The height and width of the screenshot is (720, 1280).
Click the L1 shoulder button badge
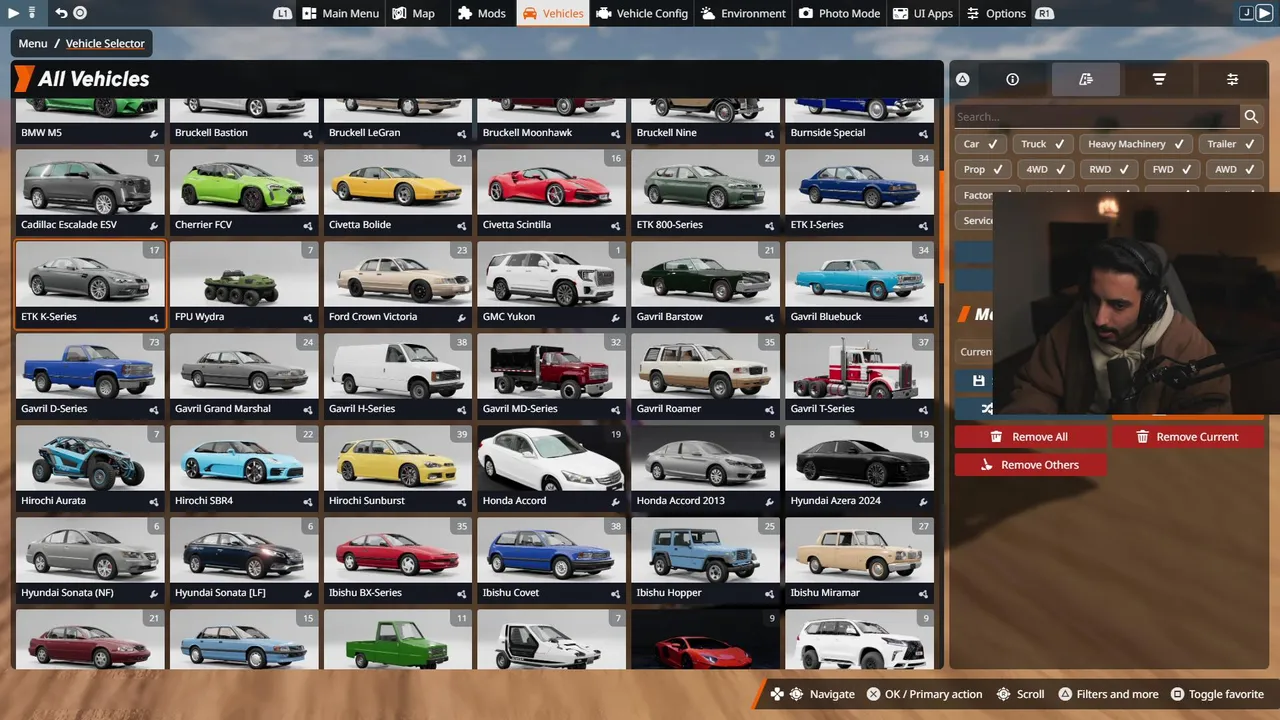(282, 13)
